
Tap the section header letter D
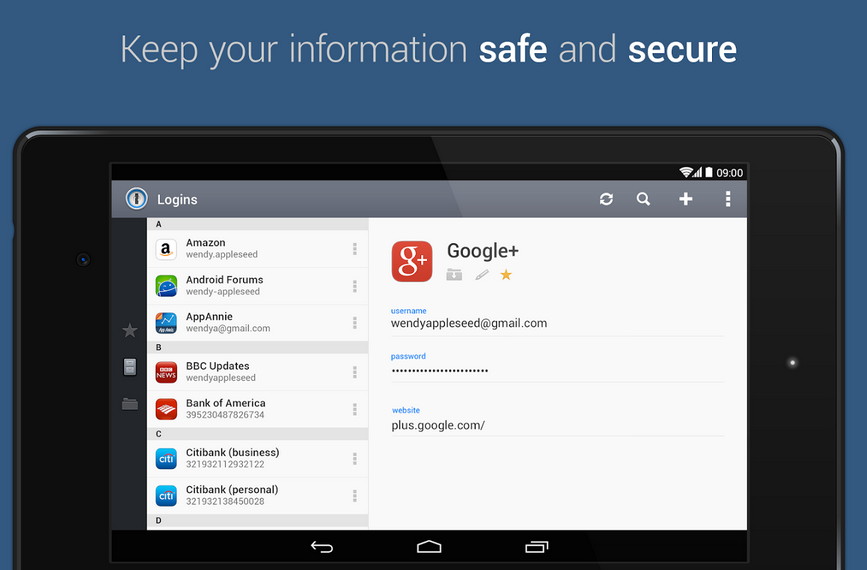coord(159,520)
